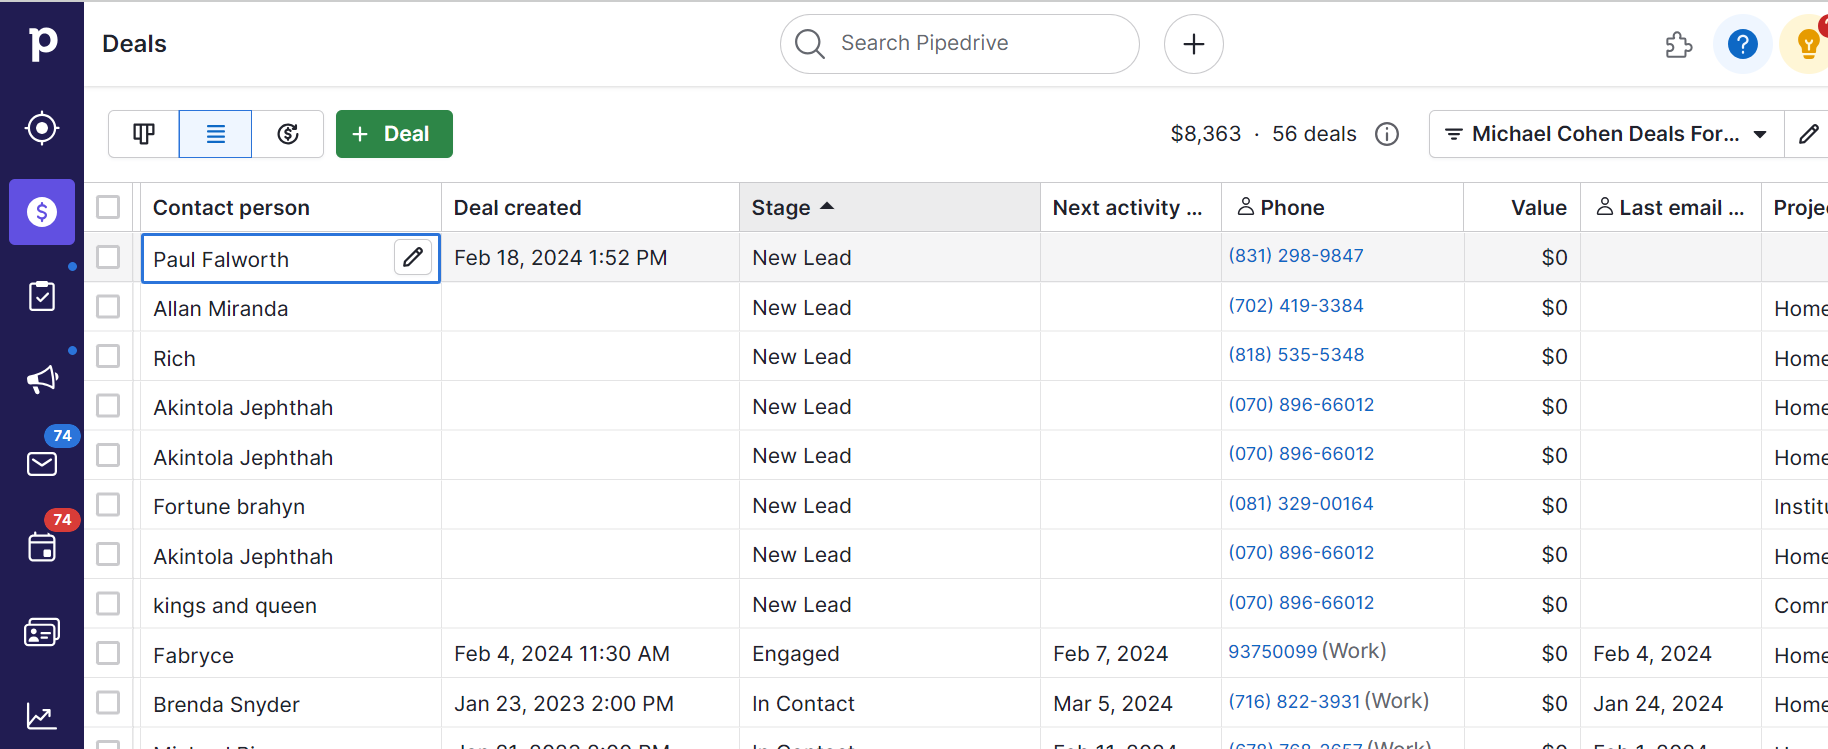
Task: Call Brenda Snyder at (716) 822-3931
Action: pyautogui.click(x=1294, y=702)
